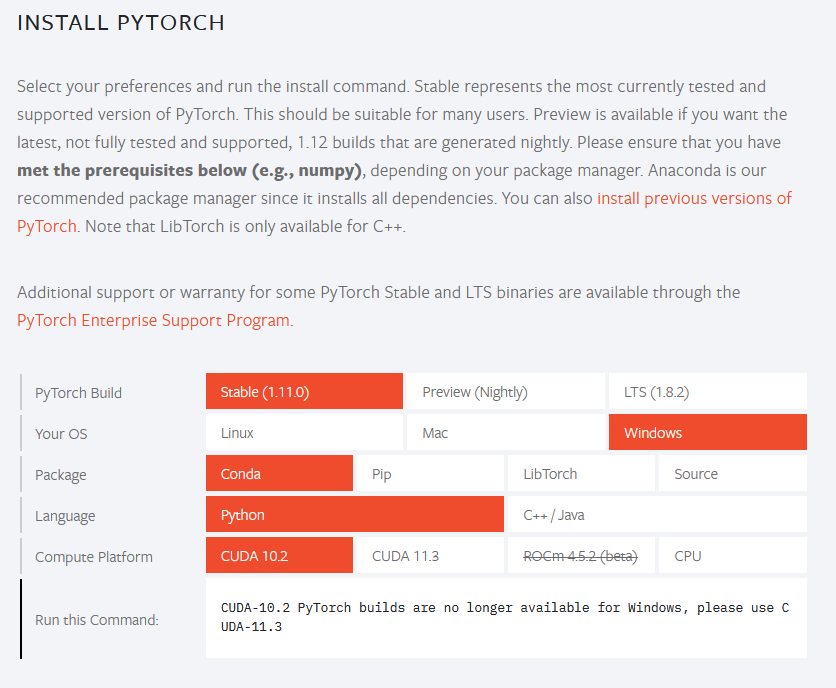Select C++ / Java language
The height and width of the screenshot is (688, 836).
coord(656,515)
